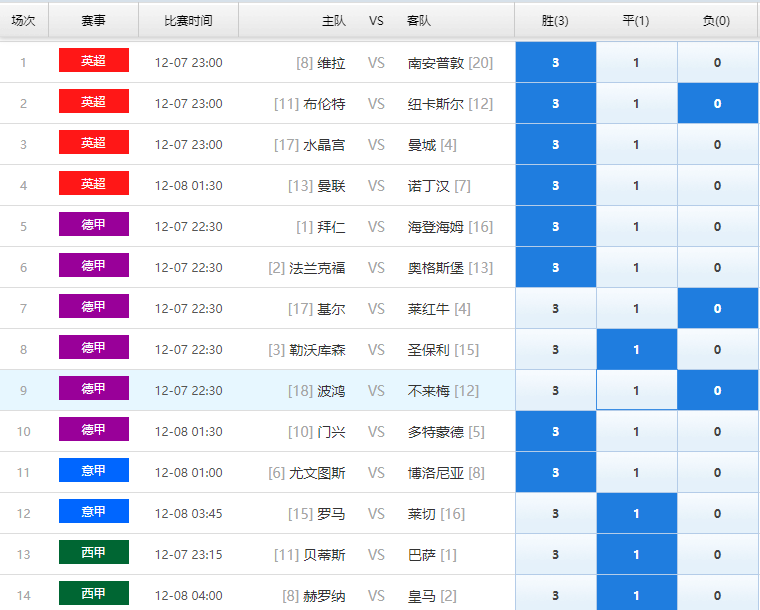Click match time 12-08 04:00
The height and width of the screenshot is (610, 760).
189,595
